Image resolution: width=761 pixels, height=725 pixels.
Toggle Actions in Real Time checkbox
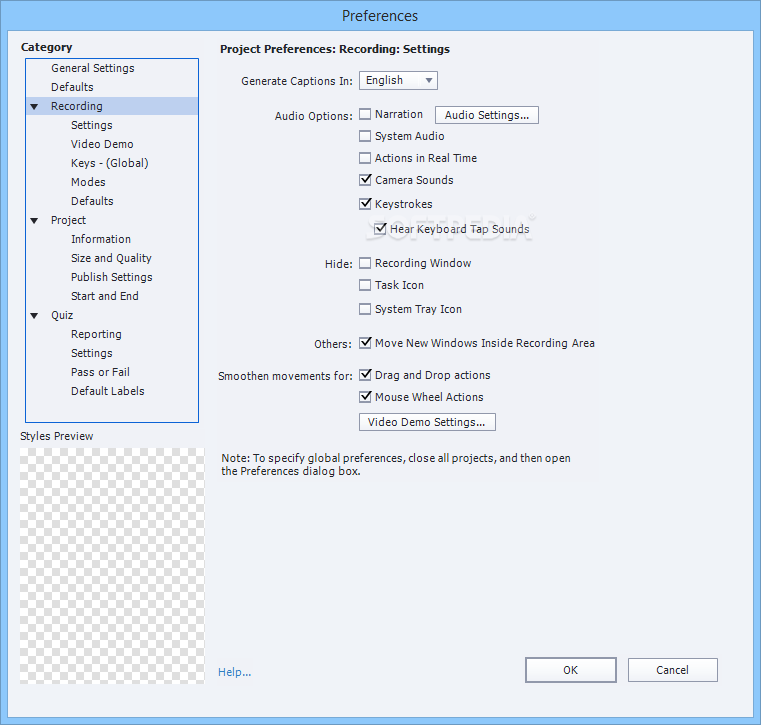tap(365, 158)
